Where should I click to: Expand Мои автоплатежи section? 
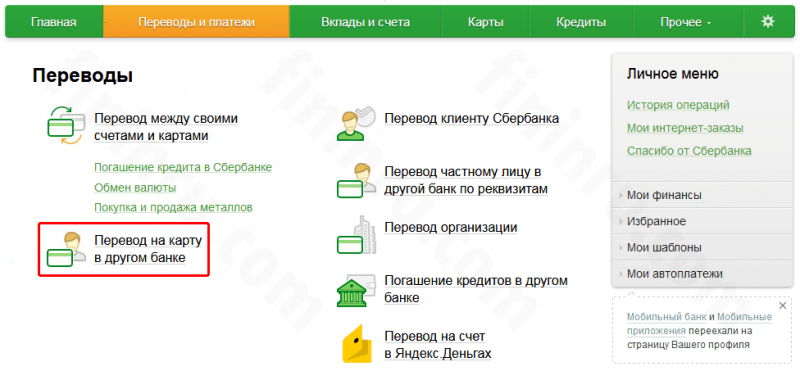coord(701,273)
